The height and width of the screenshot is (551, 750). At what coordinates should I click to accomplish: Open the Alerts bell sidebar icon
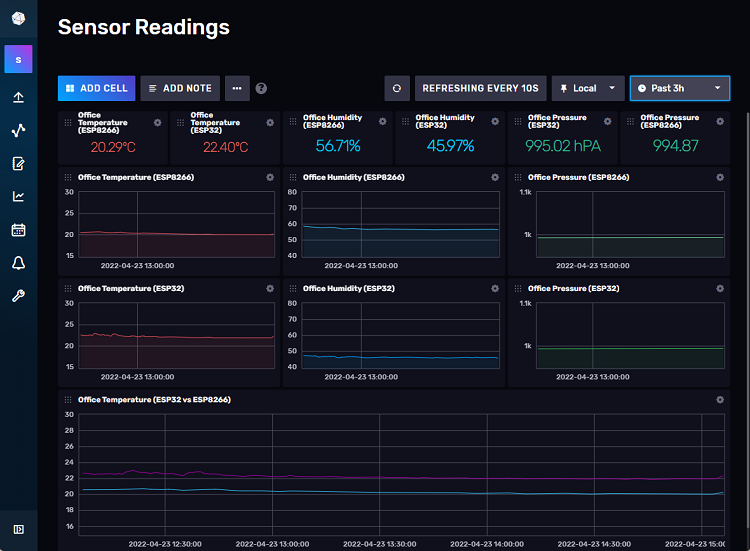(x=18, y=263)
